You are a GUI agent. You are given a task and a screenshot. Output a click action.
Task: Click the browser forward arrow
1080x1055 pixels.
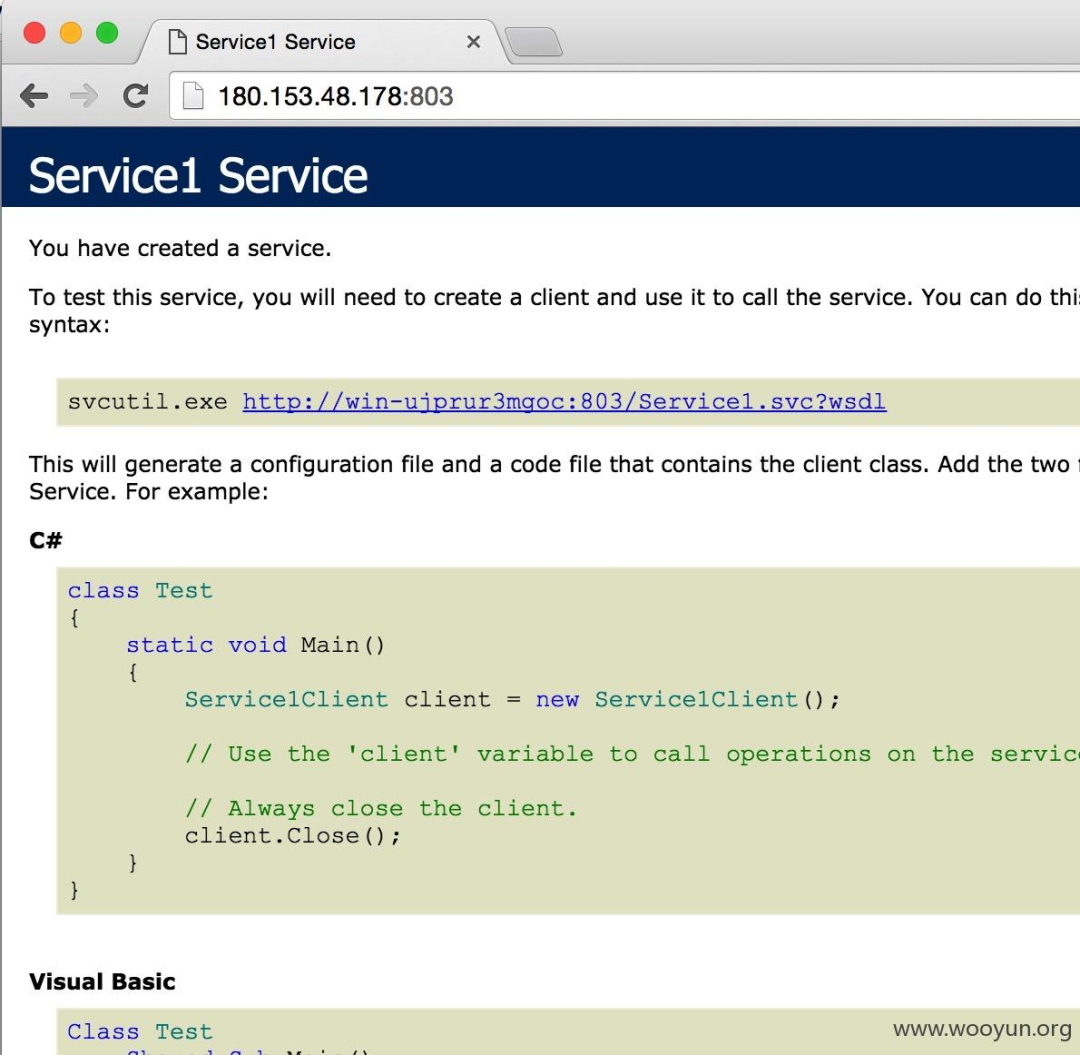tap(83, 96)
